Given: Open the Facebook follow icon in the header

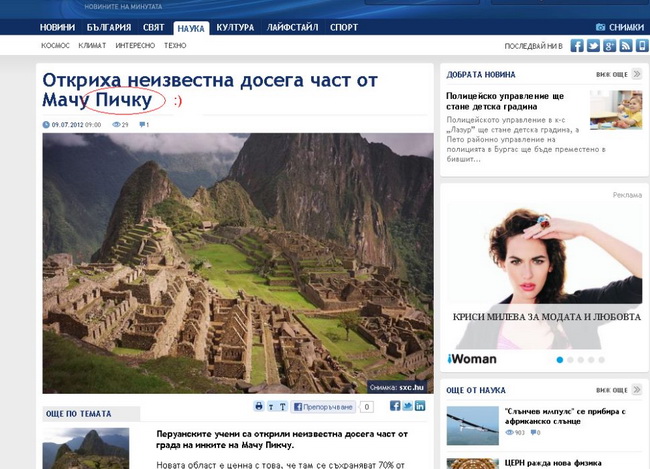Looking at the screenshot, I should pos(577,45).
